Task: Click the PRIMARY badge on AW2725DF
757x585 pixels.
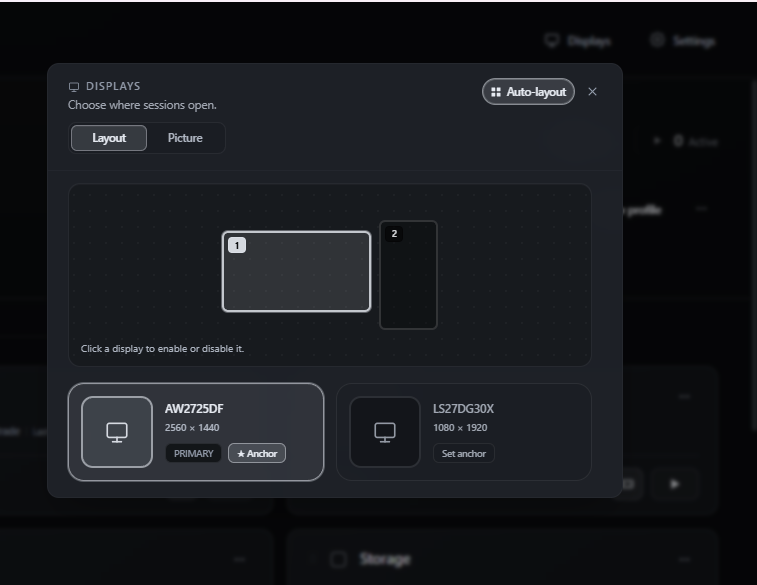Action: click(194, 453)
